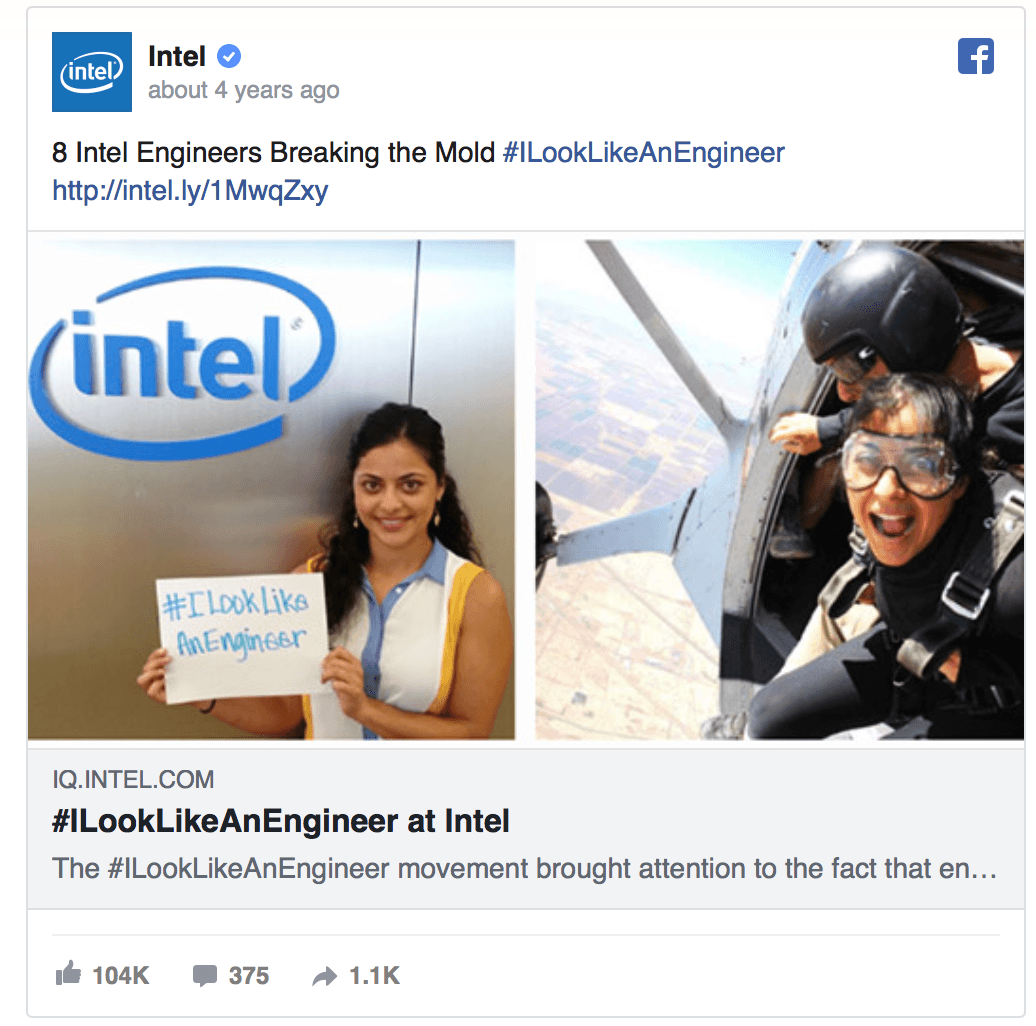Click the blue verified badge

click(229, 57)
